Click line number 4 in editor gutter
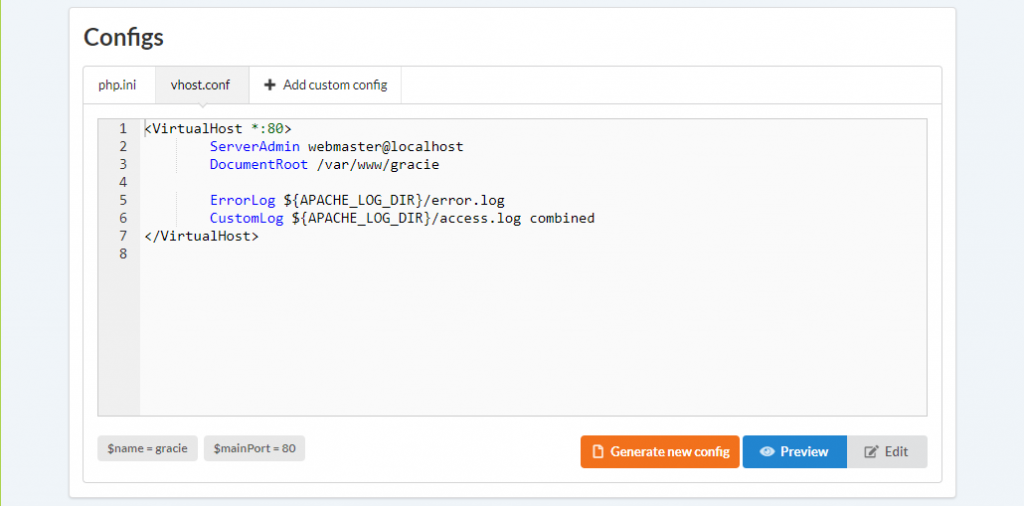Viewport: 1024px width, 506px height. [x=123, y=182]
